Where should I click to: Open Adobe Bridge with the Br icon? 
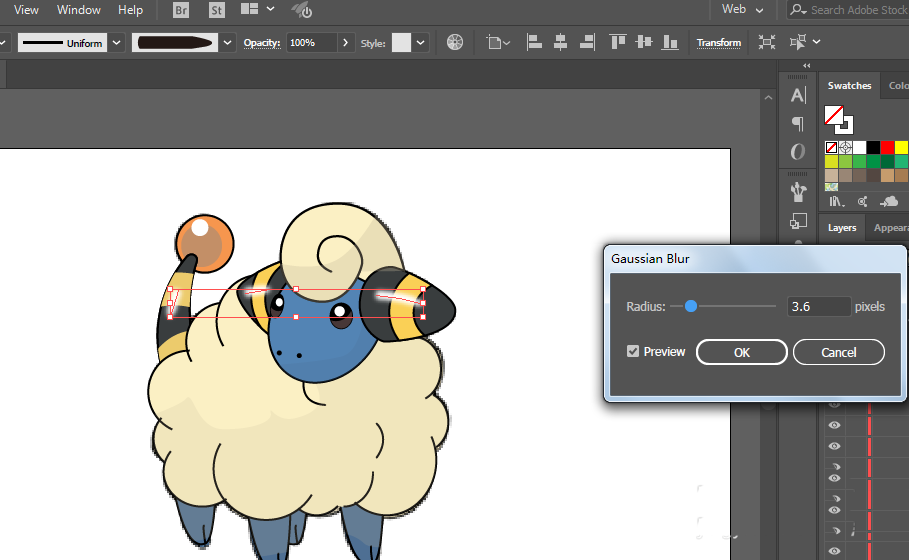coord(181,10)
